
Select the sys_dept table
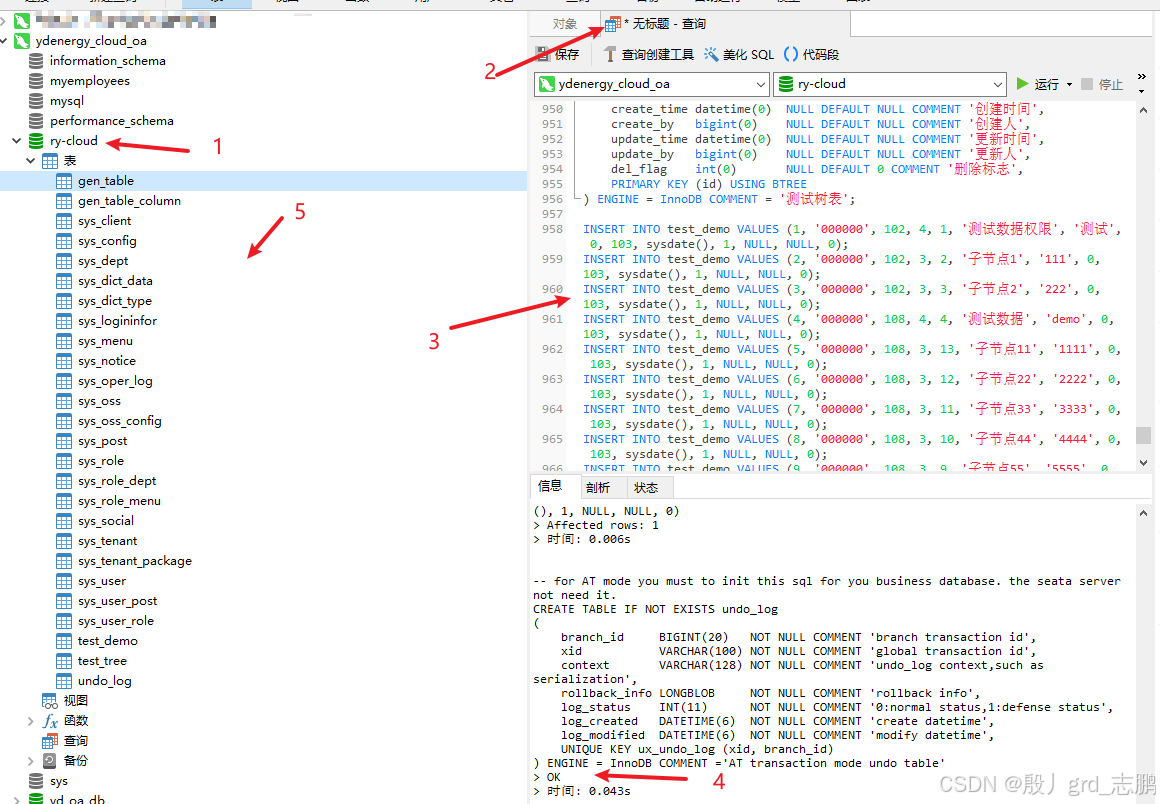click(103, 261)
